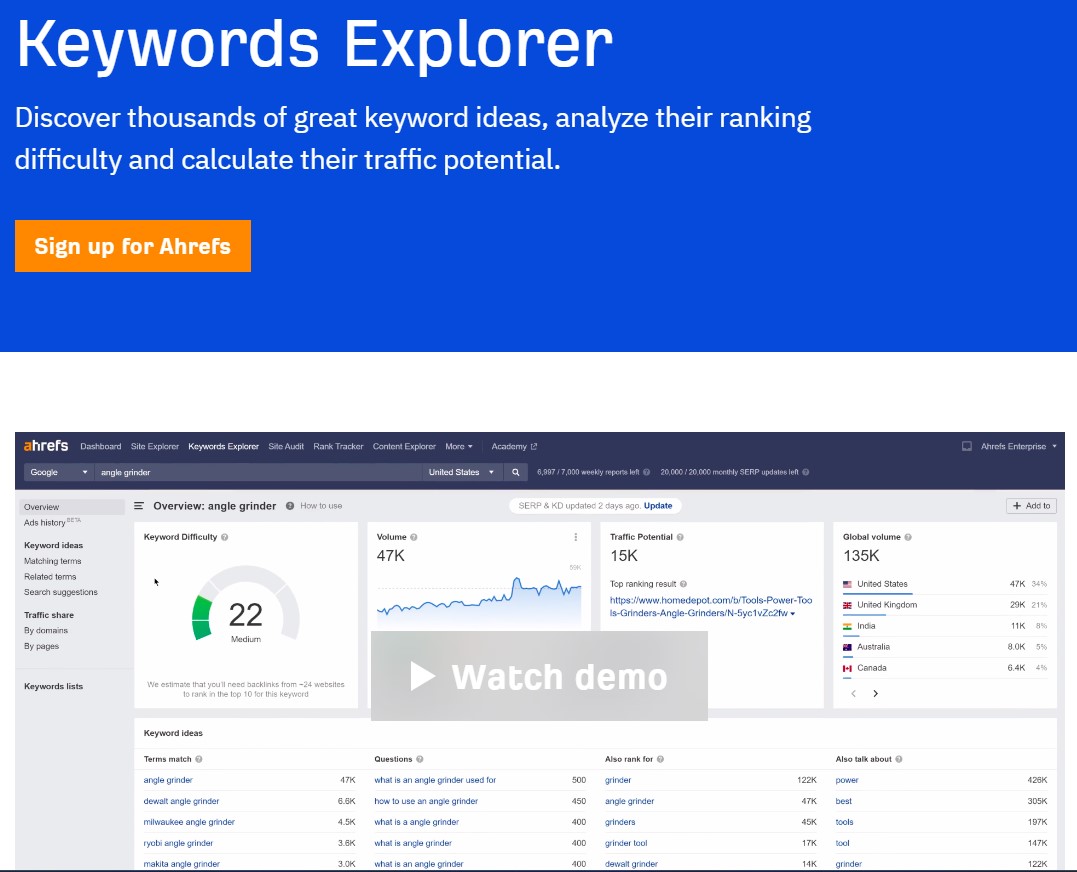Click the Global volume help icon

908,537
